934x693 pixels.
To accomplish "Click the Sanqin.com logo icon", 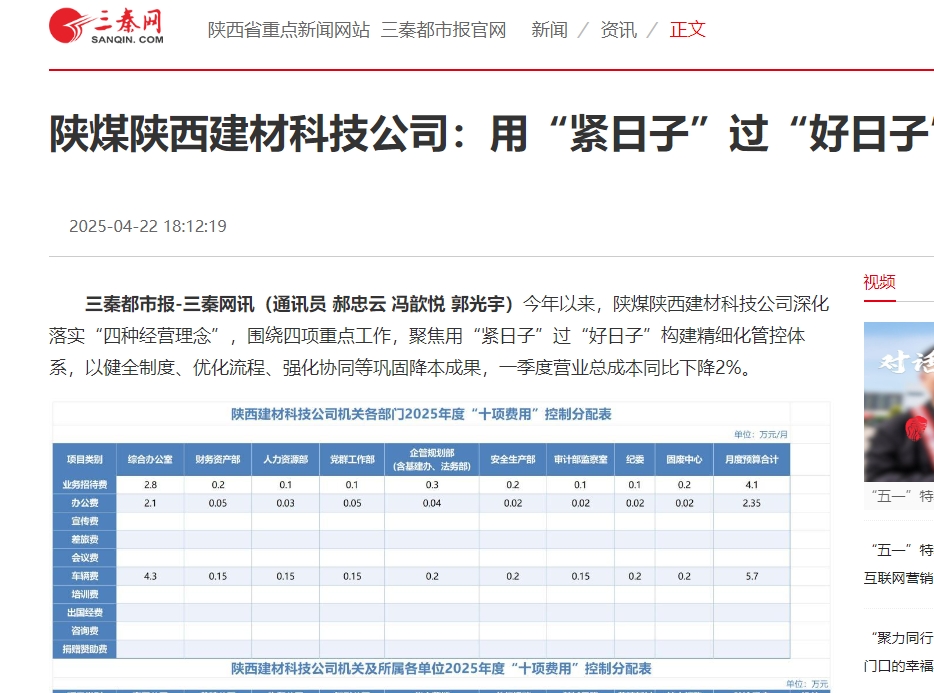I will pos(68,25).
